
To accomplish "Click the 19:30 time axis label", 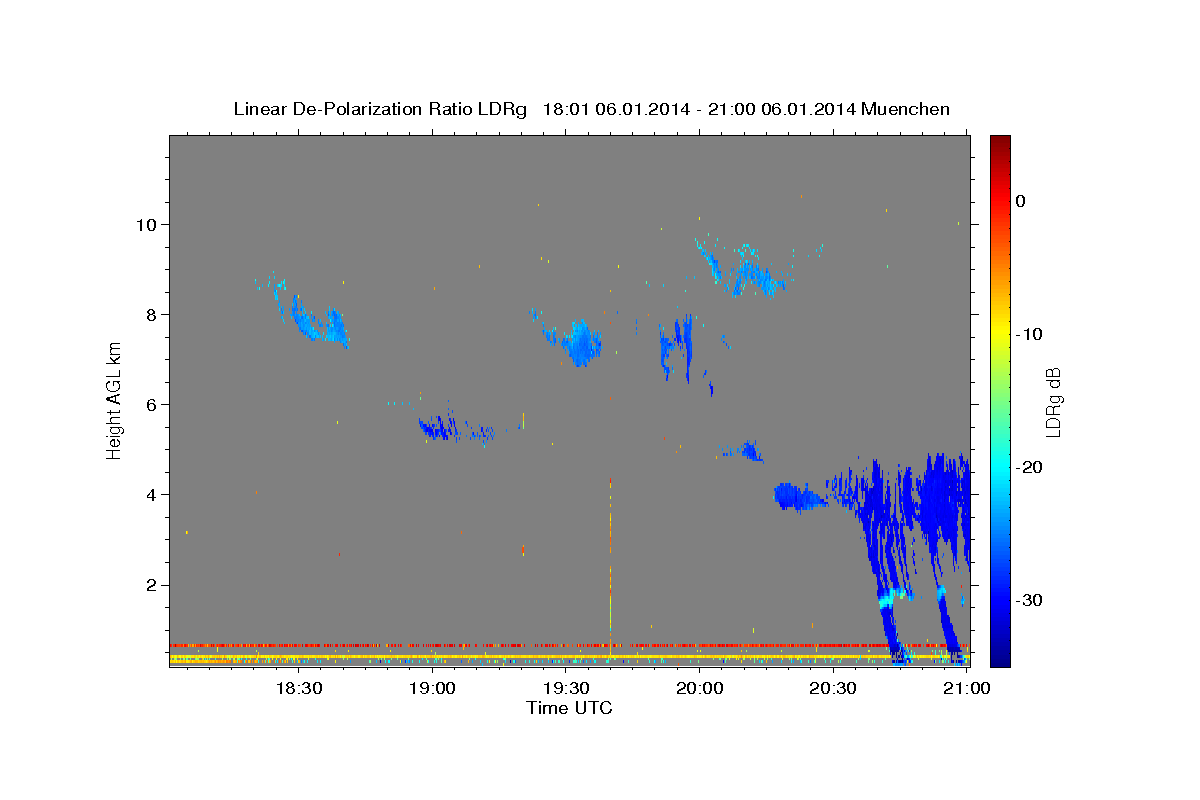I will pyautogui.click(x=566, y=688).
